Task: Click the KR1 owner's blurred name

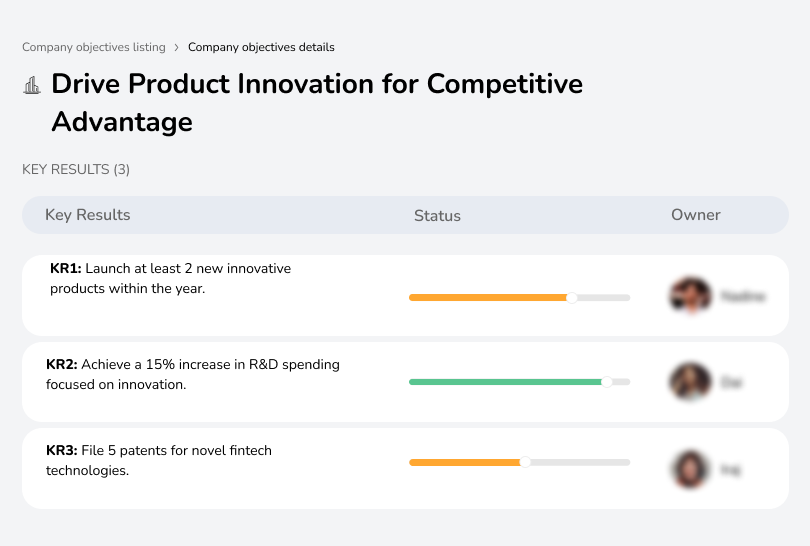Action: coord(745,296)
